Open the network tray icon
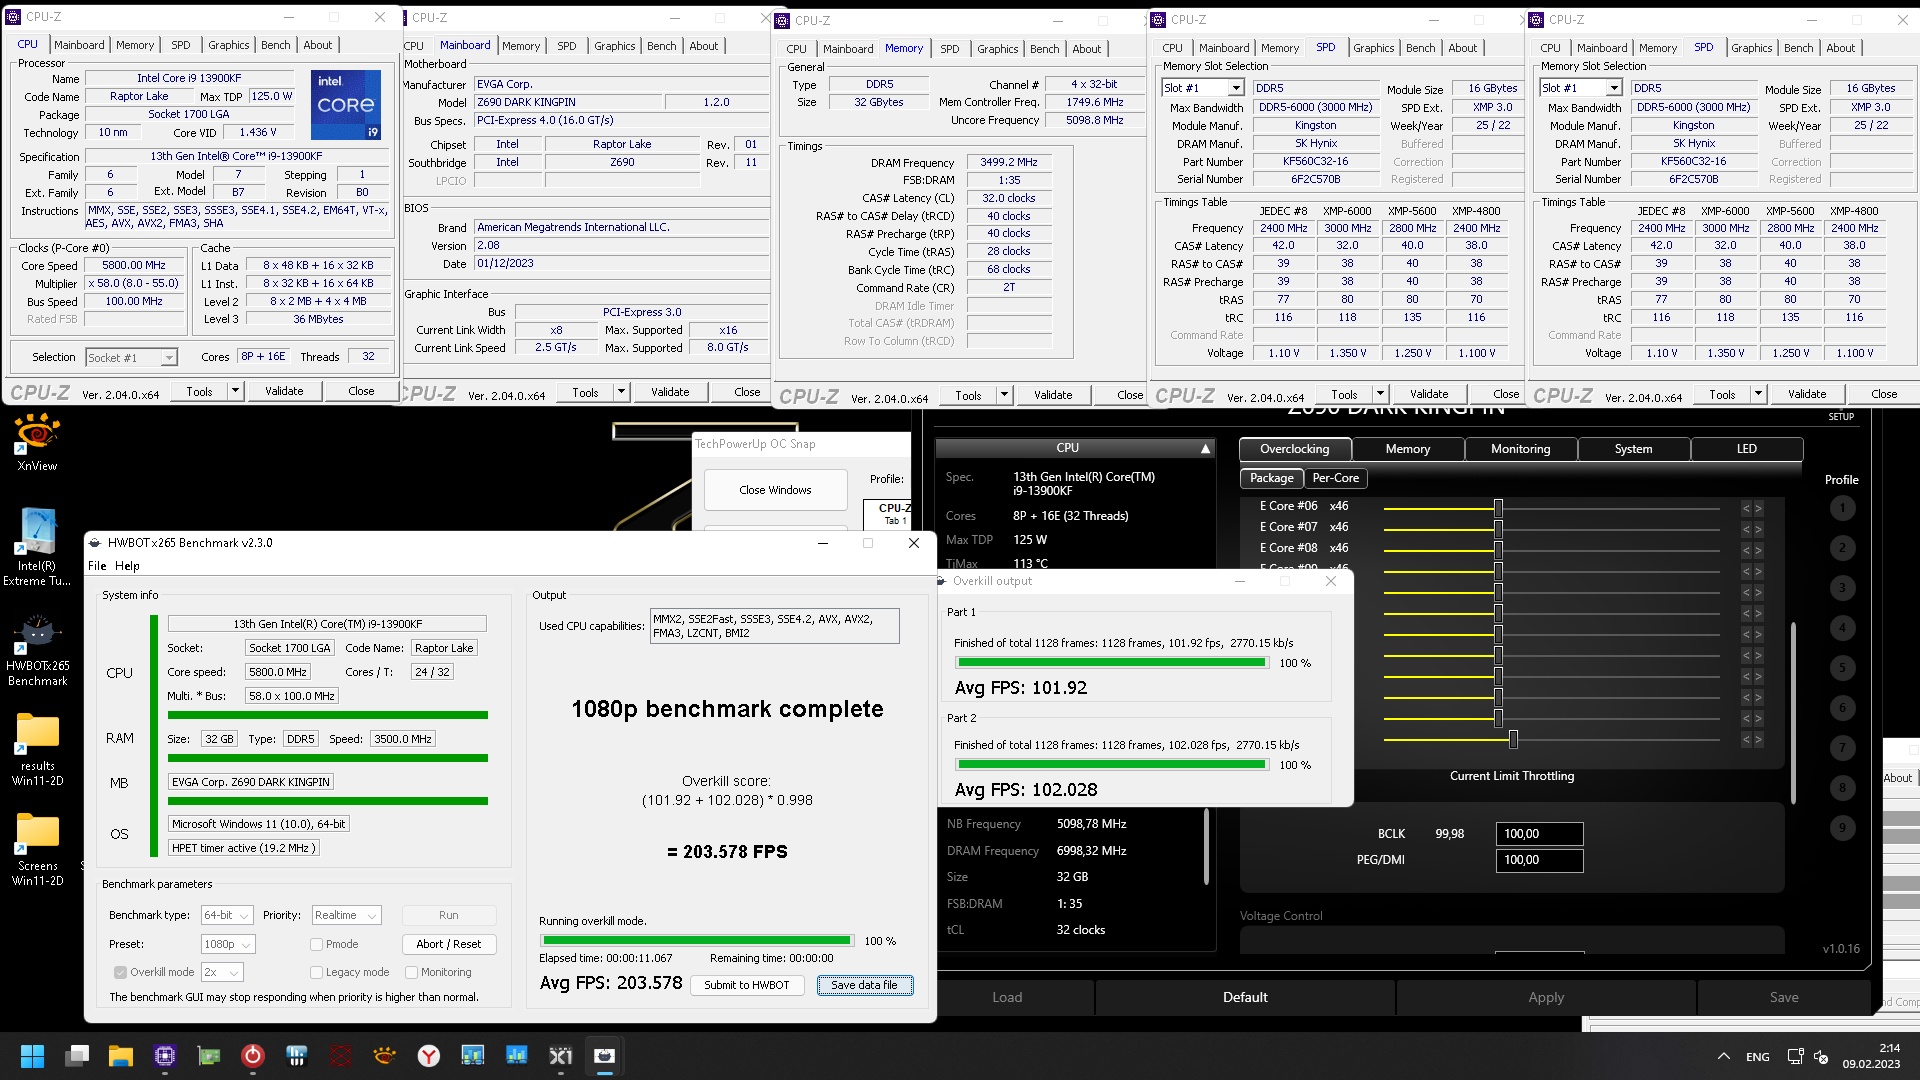This screenshot has width=1920, height=1080. 1795,1056
